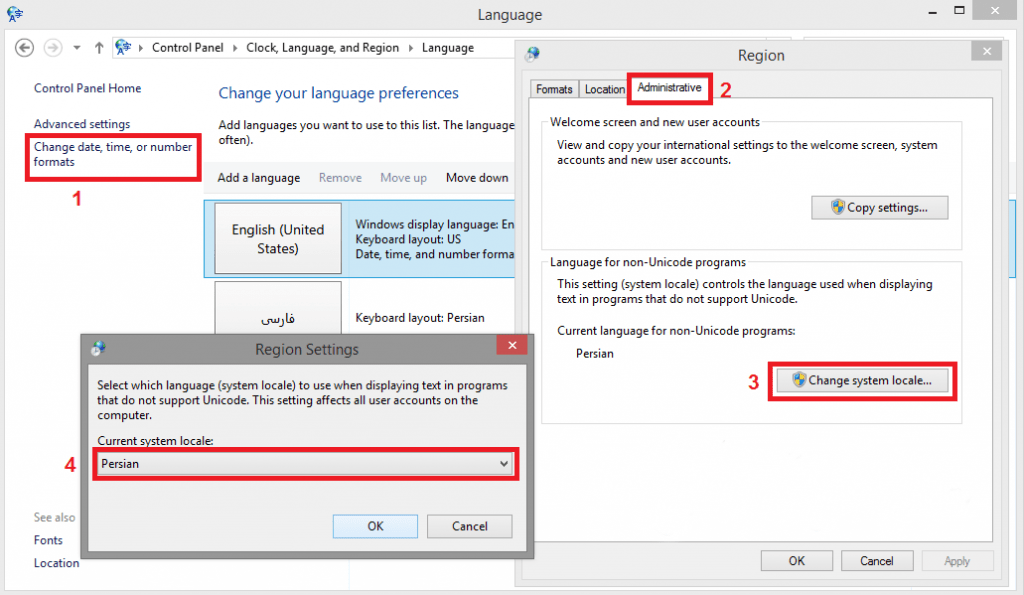Click Apply in the Region dialog
The height and width of the screenshot is (595, 1024).
[957, 561]
